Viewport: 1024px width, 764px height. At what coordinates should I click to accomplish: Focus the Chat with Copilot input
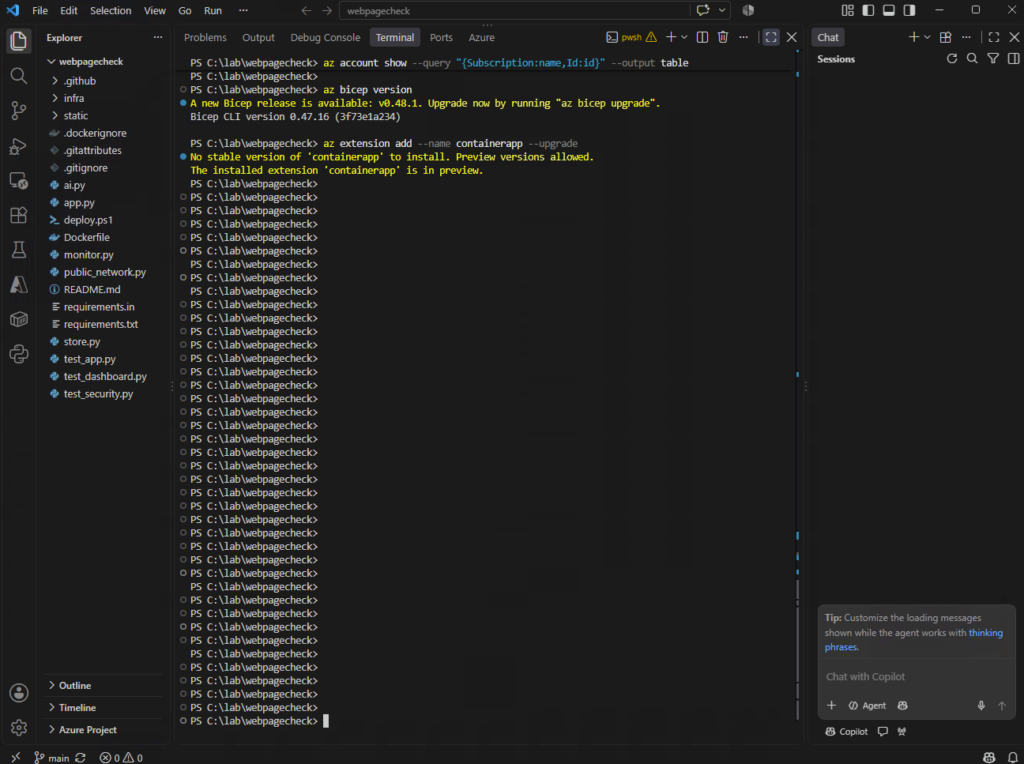pyautogui.click(x=916, y=676)
